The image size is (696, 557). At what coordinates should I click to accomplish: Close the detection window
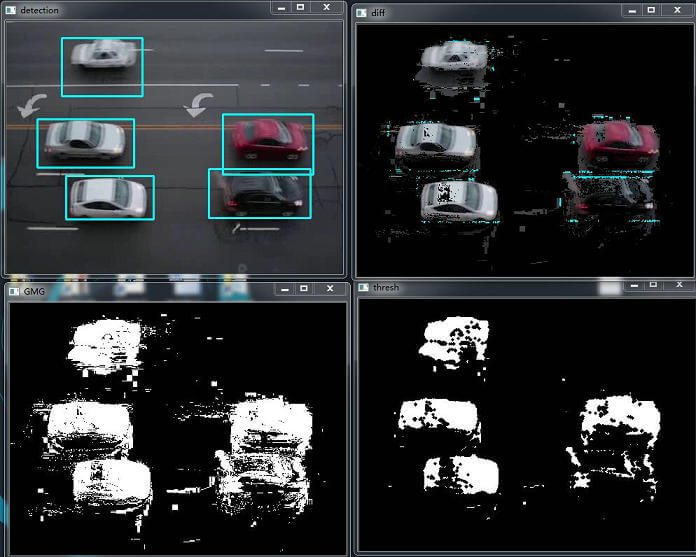[x=327, y=7]
